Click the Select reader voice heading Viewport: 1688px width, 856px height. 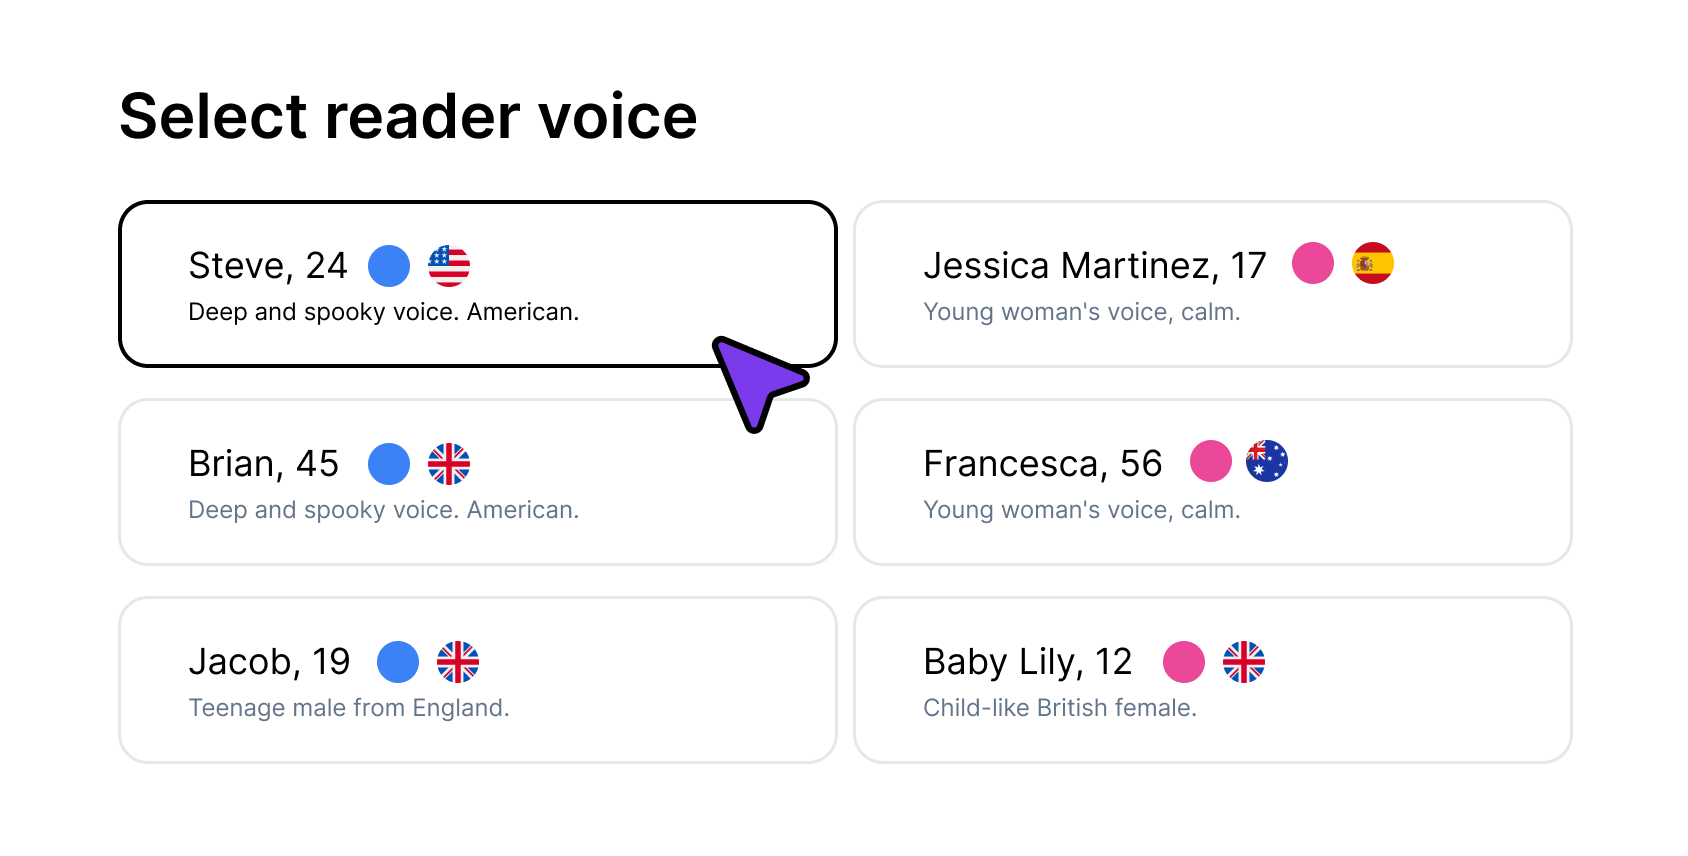(x=409, y=115)
